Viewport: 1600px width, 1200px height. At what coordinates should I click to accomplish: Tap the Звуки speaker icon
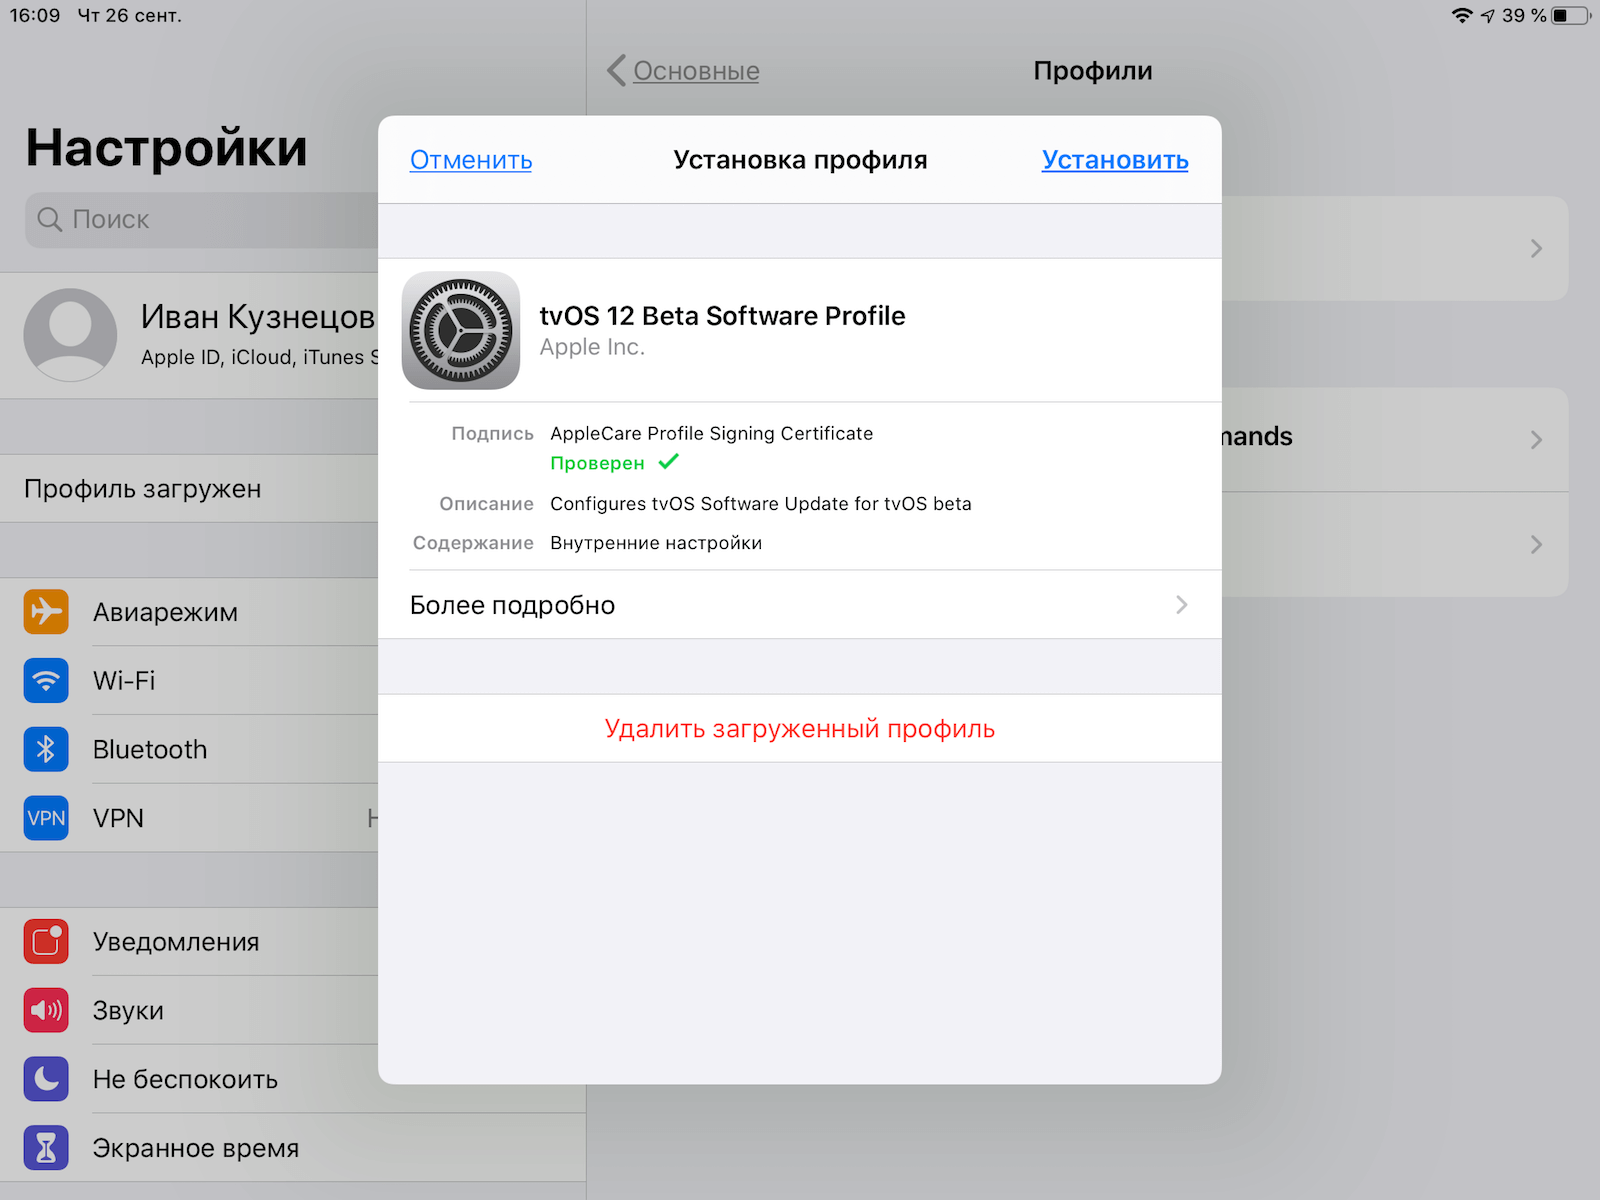pyautogui.click(x=46, y=1010)
